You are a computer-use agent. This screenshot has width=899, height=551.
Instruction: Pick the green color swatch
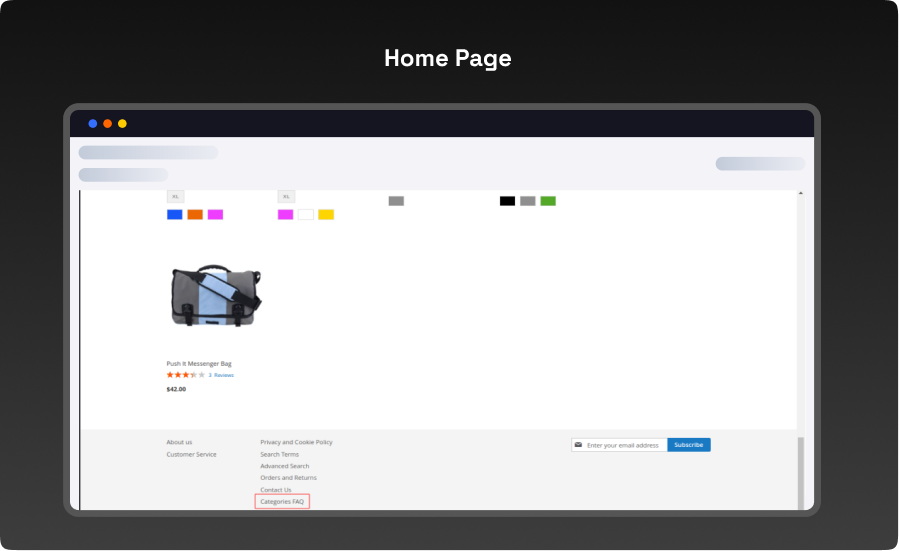tap(548, 201)
